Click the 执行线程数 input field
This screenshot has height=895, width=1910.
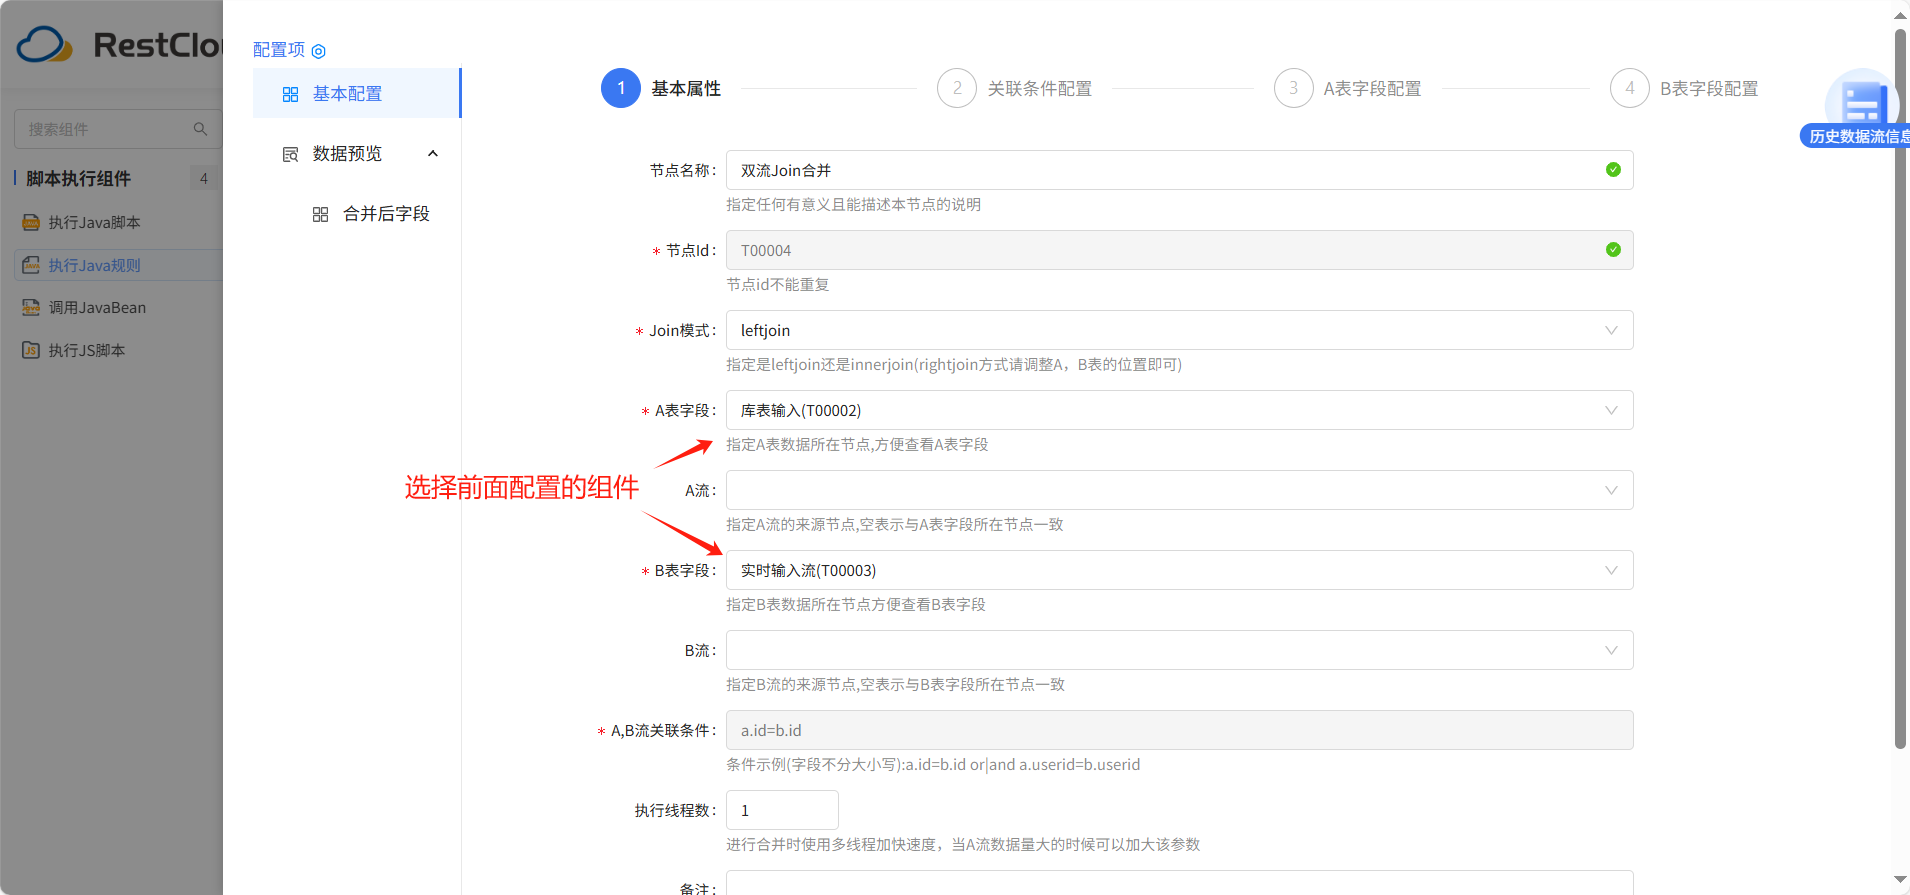[782, 810]
